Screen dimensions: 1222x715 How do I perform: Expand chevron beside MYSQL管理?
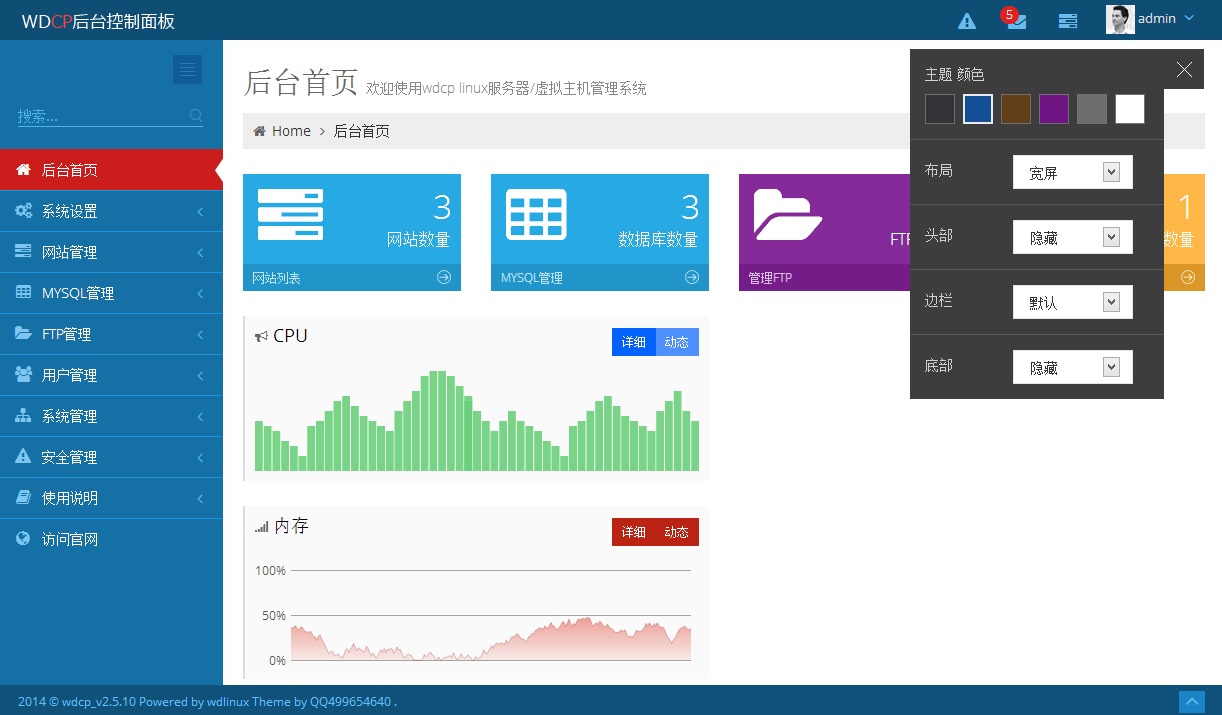pos(200,294)
